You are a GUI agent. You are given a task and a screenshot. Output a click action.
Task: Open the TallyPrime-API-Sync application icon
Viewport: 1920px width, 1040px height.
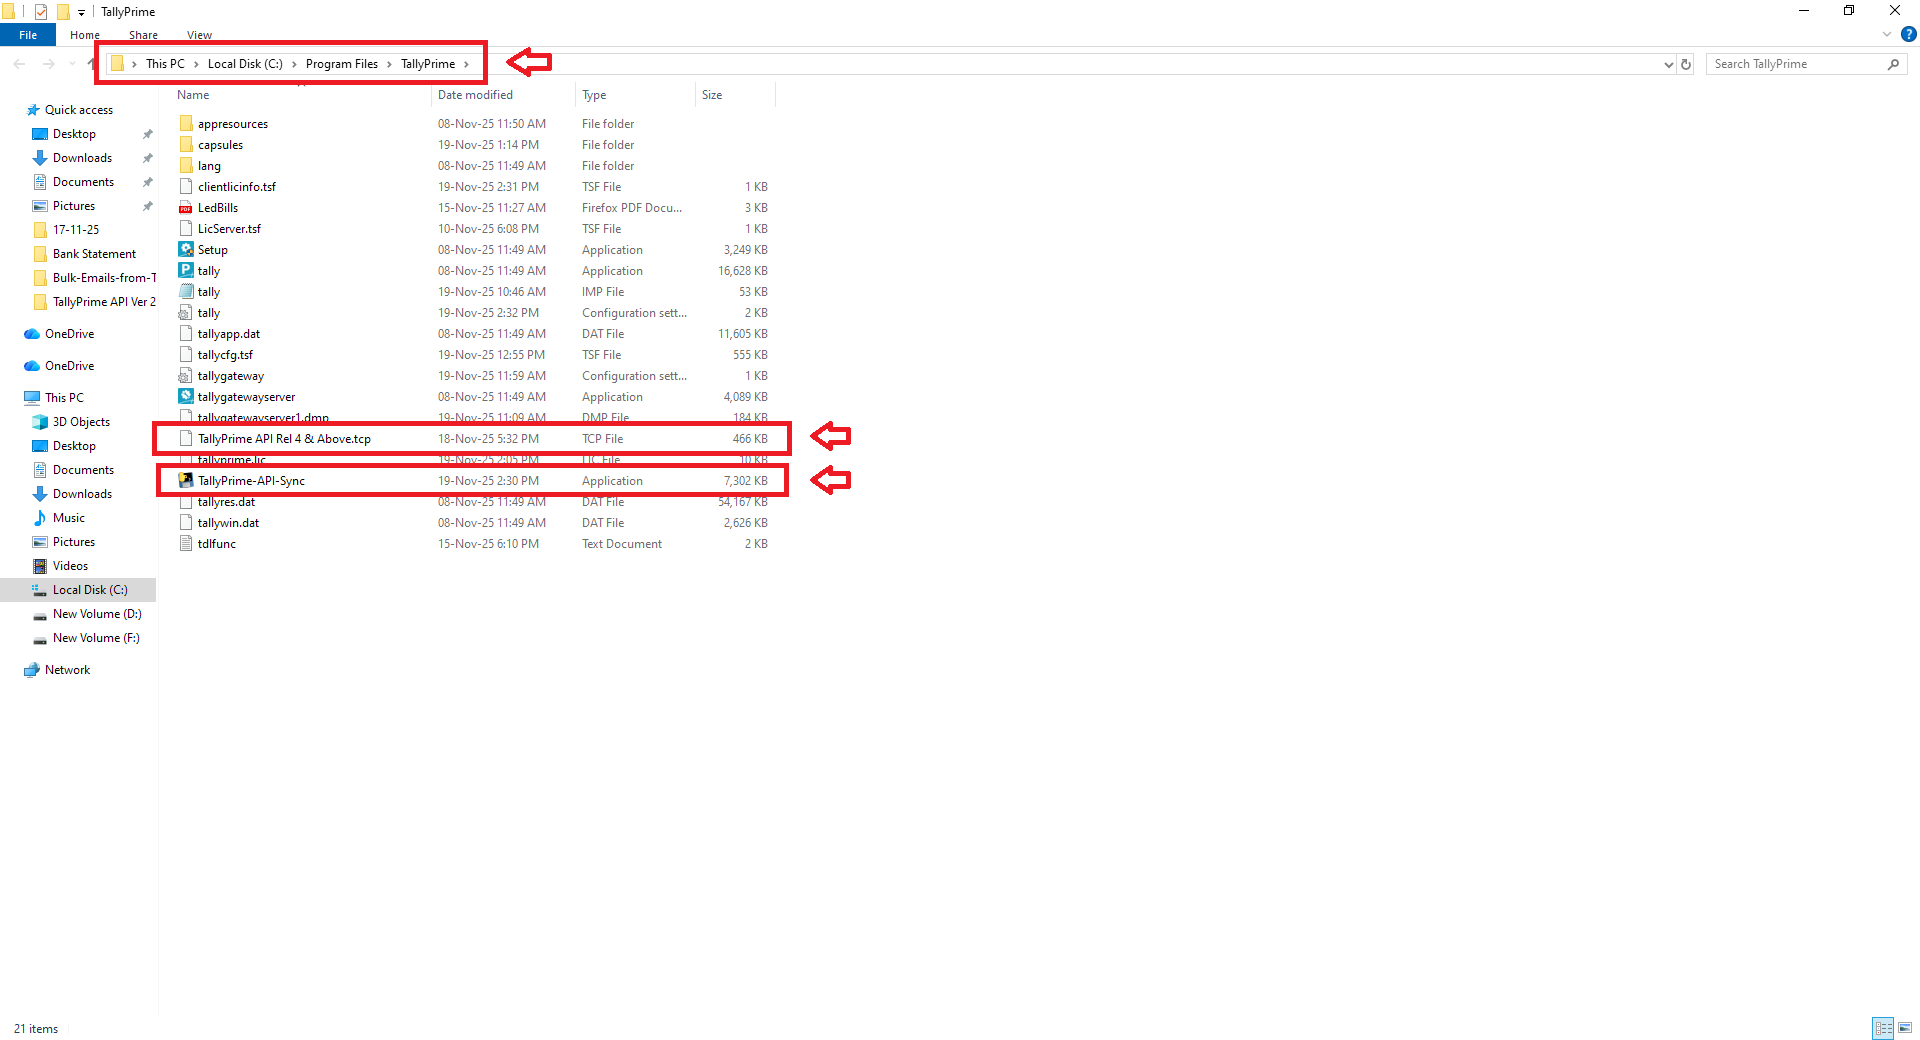click(186, 481)
